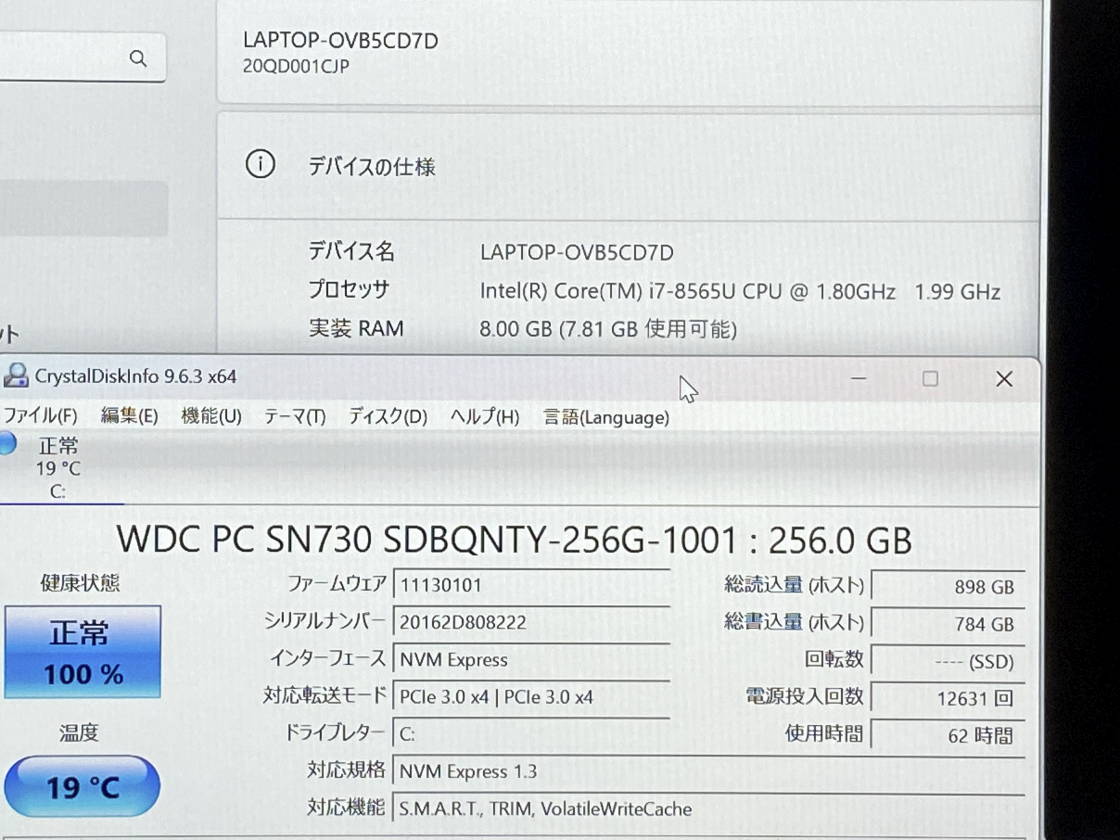Click the firmware field showing 11130101
Viewport: 1120px width, 840px height.
click(x=530, y=584)
